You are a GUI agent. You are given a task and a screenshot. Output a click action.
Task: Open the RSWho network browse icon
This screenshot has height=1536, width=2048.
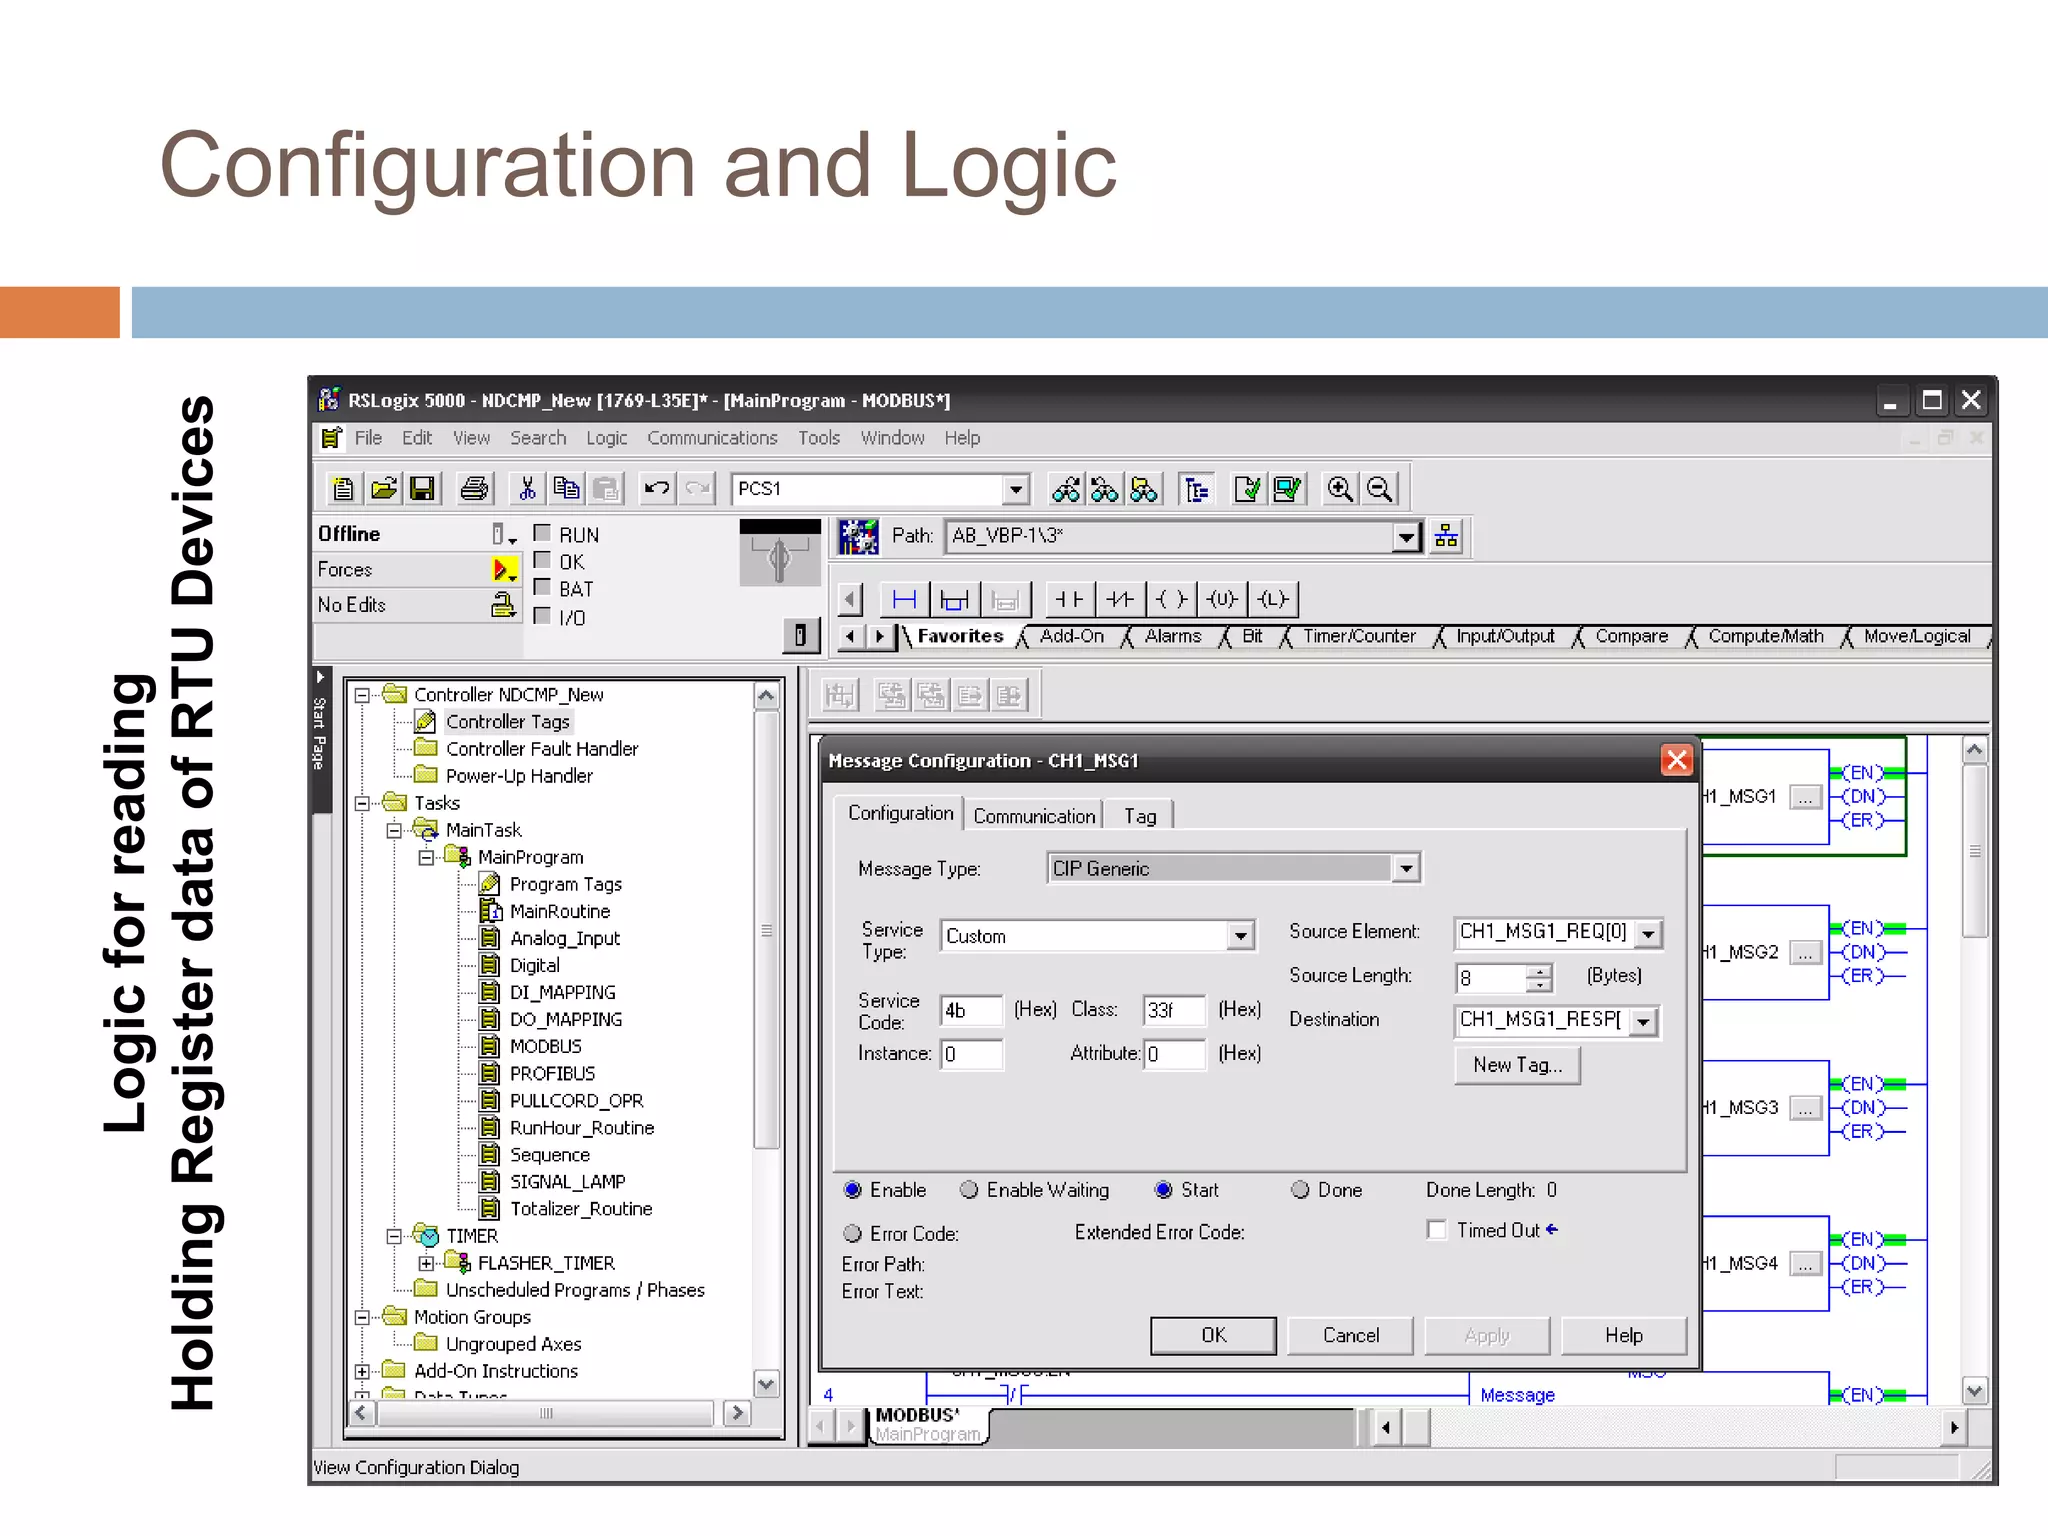pyautogui.click(x=1446, y=537)
